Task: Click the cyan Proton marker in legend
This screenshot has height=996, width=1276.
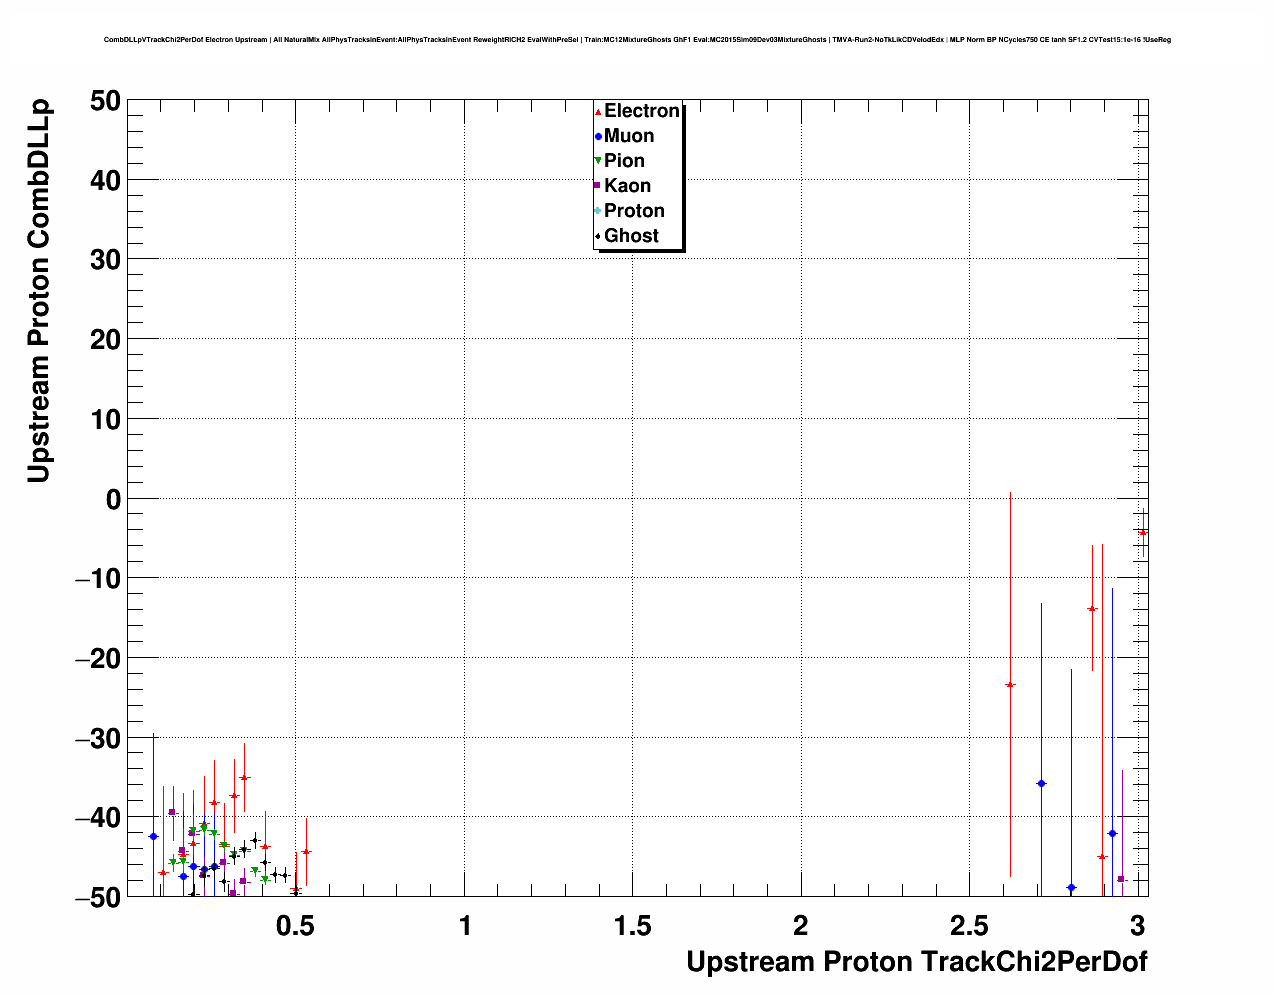Action: click(x=598, y=211)
